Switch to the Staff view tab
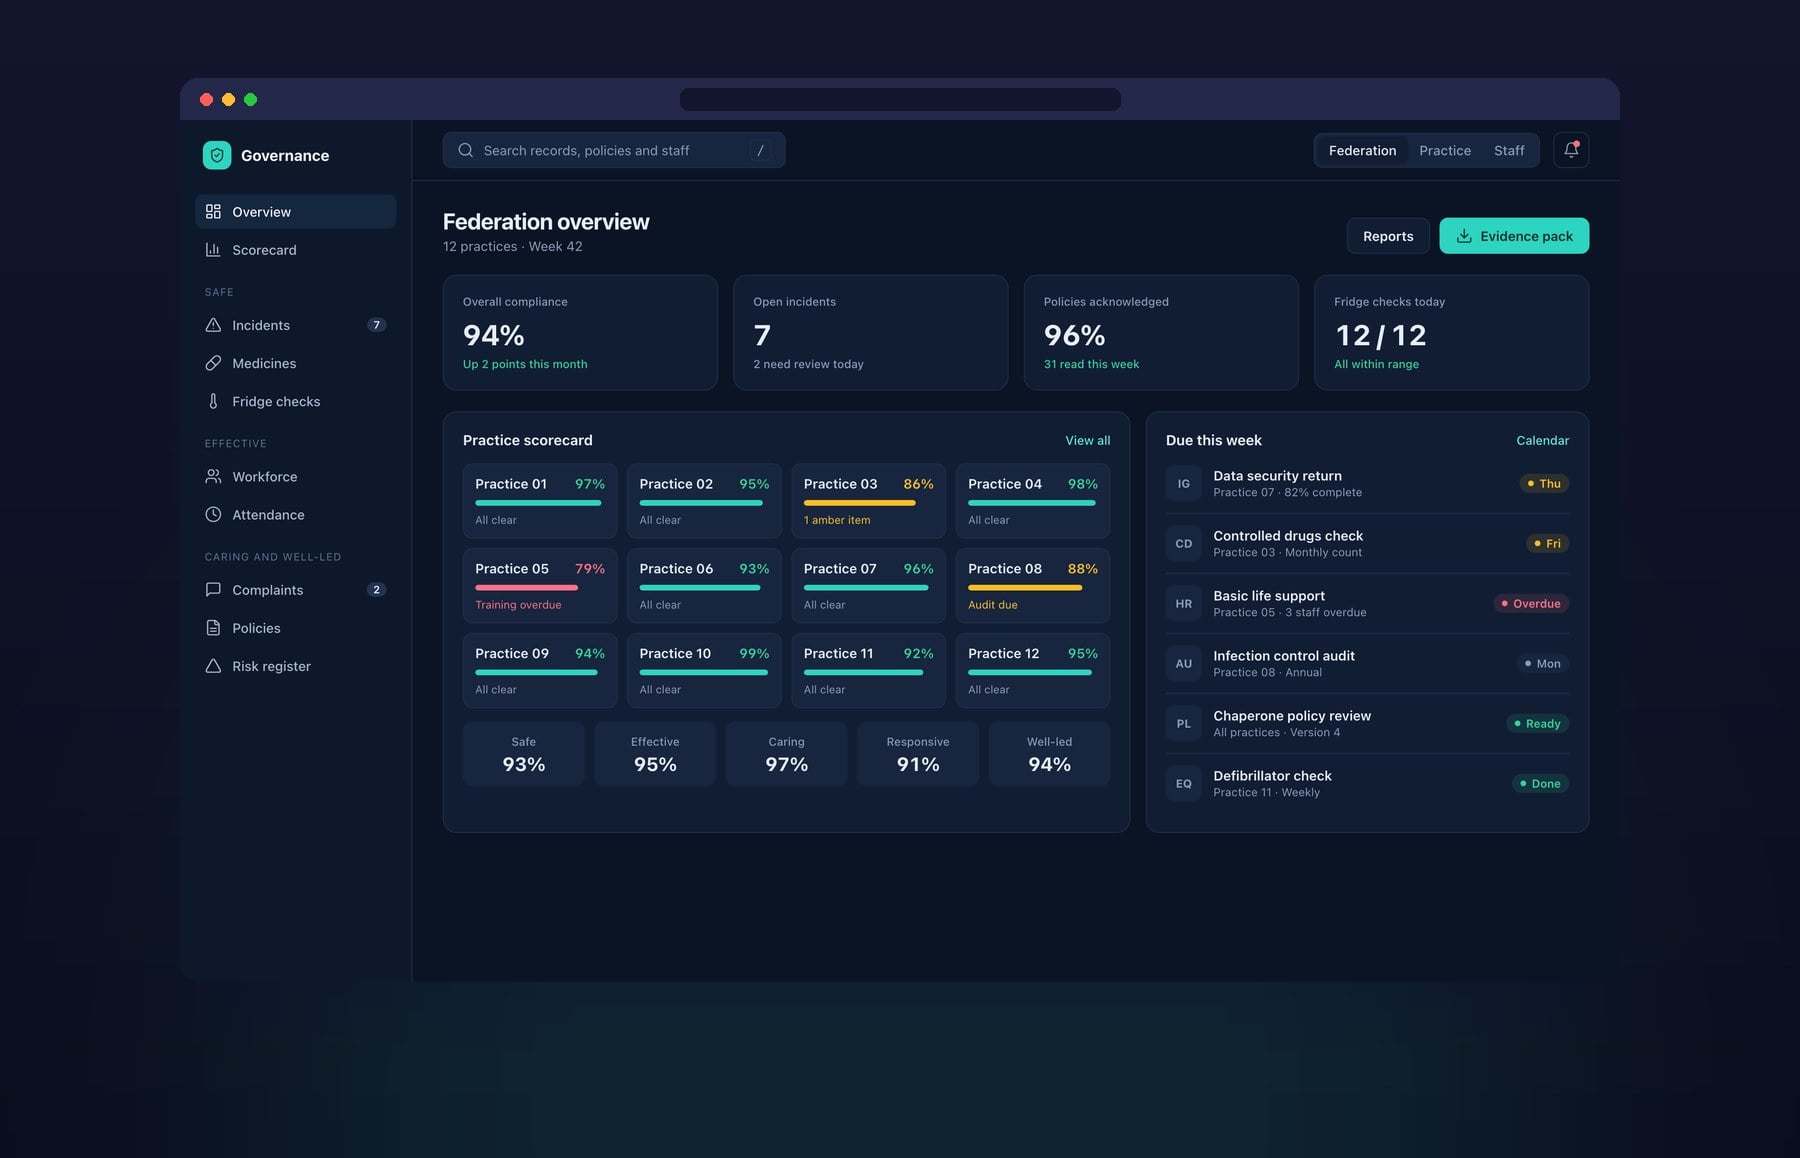The height and width of the screenshot is (1158, 1800). pos(1509,150)
